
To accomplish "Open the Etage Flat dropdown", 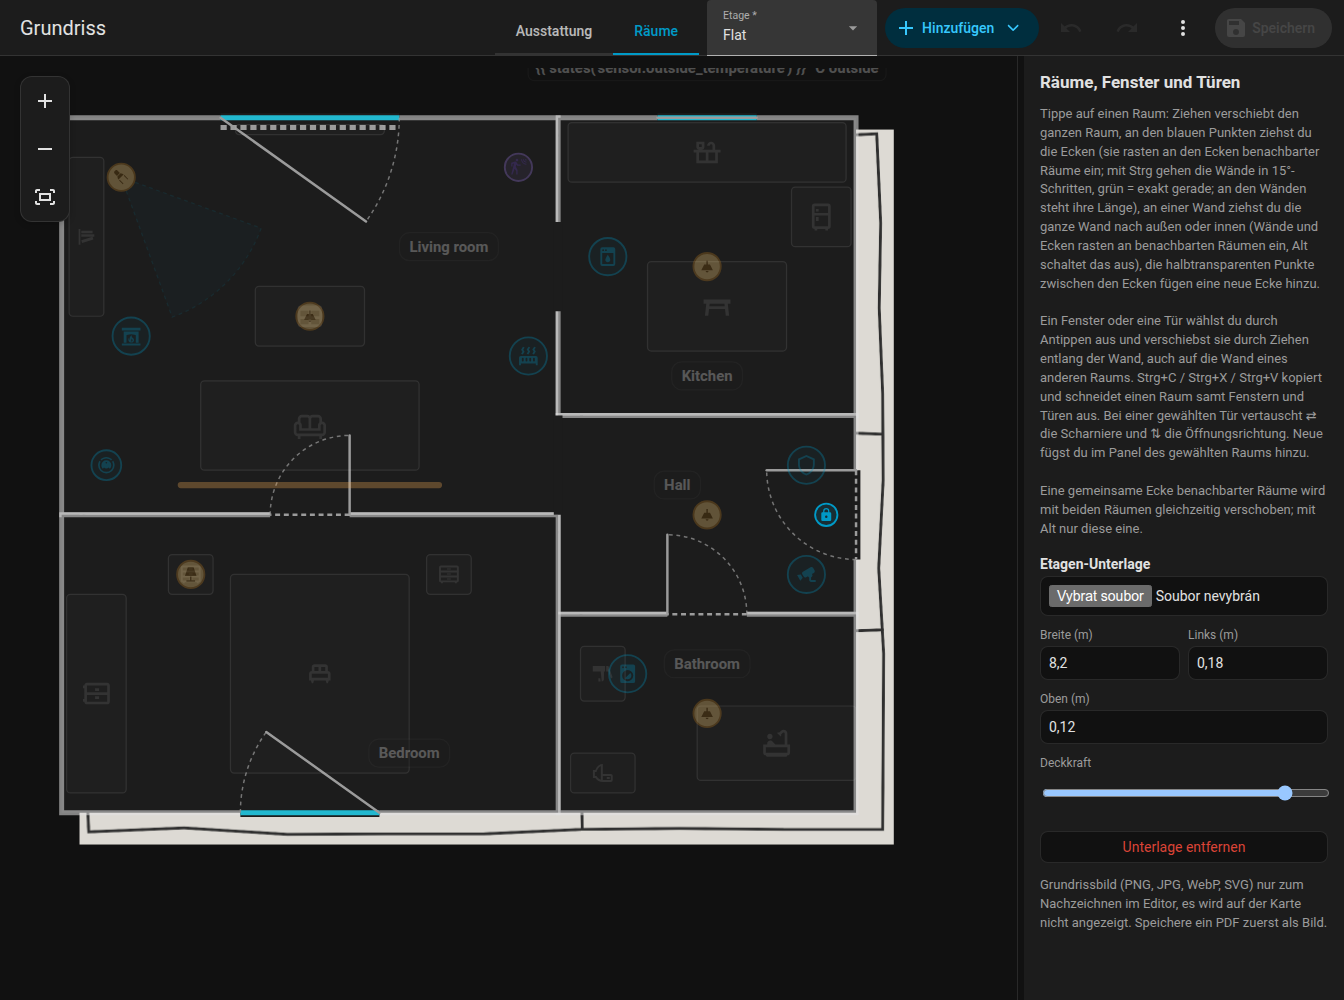I will [791, 28].
